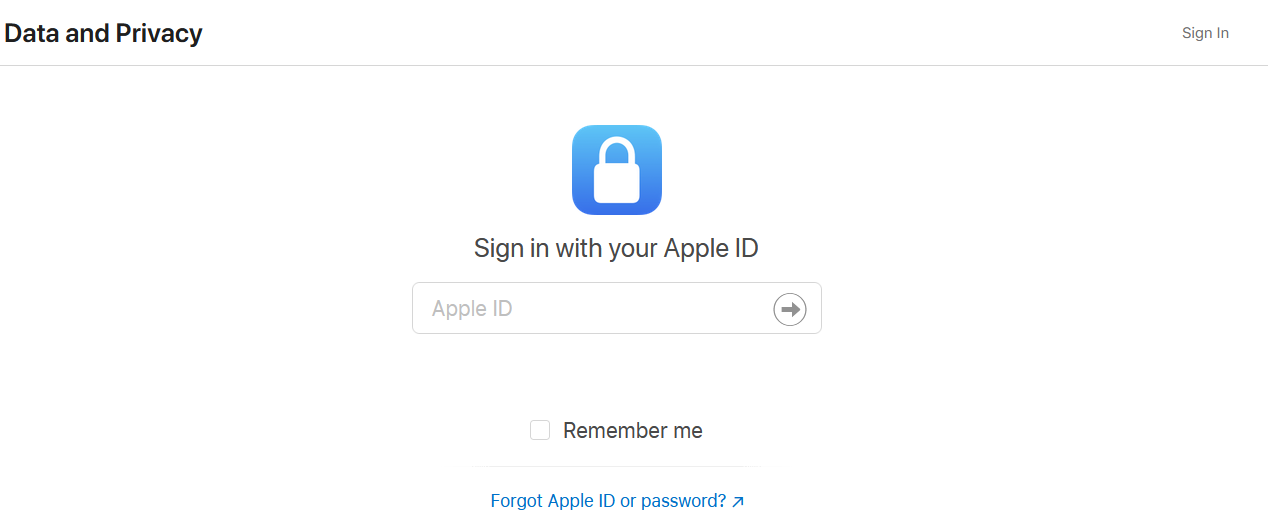The height and width of the screenshot is (531, 1268).
Task: Click the Remember me label text
Action: 632,431
